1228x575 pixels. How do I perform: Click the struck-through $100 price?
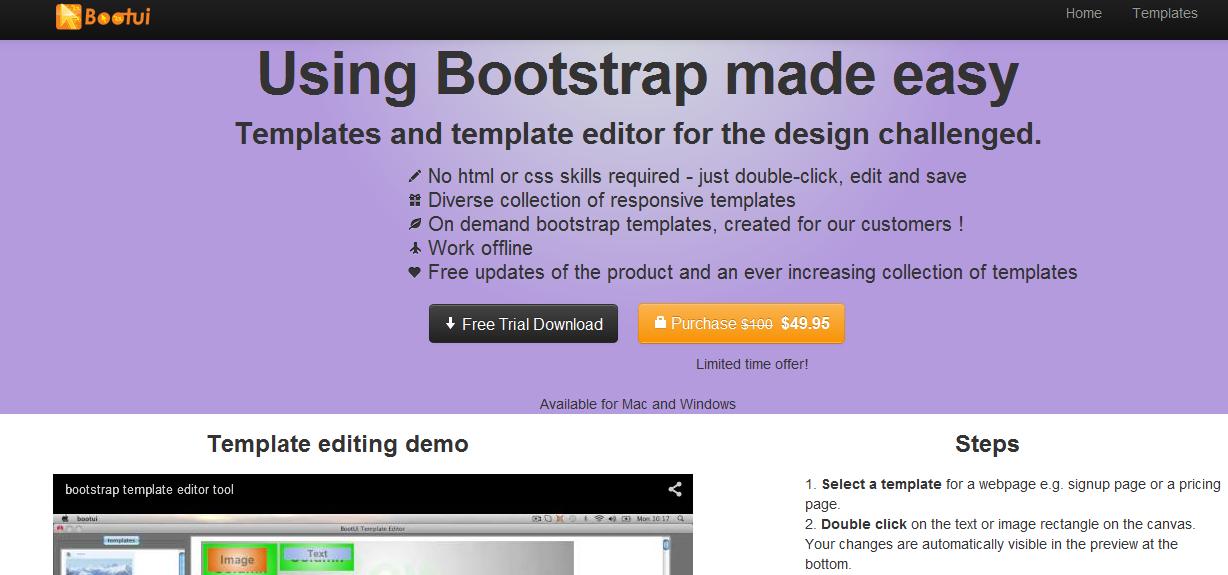(756, 324)
